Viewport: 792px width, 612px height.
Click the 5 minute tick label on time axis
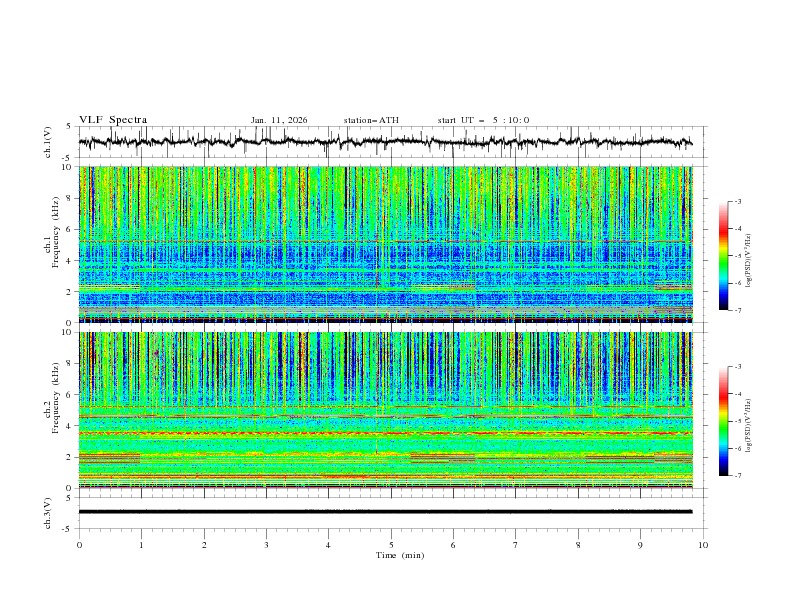[x=391, y=544]
